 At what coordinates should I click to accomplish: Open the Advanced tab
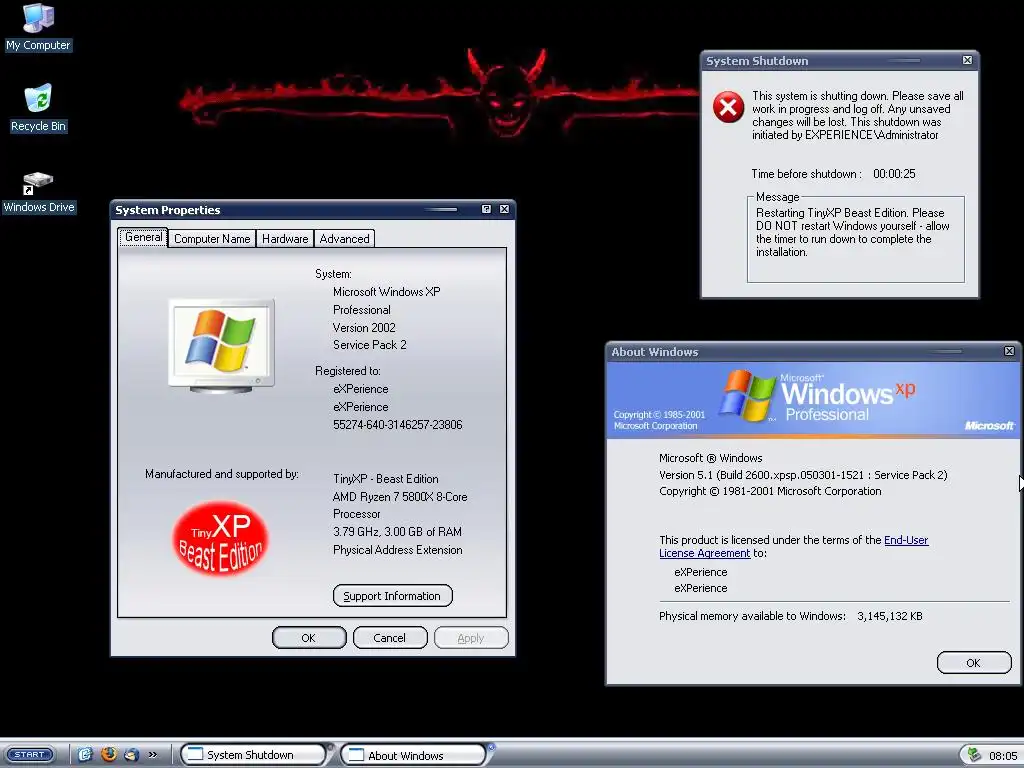(x=344, y=238)
